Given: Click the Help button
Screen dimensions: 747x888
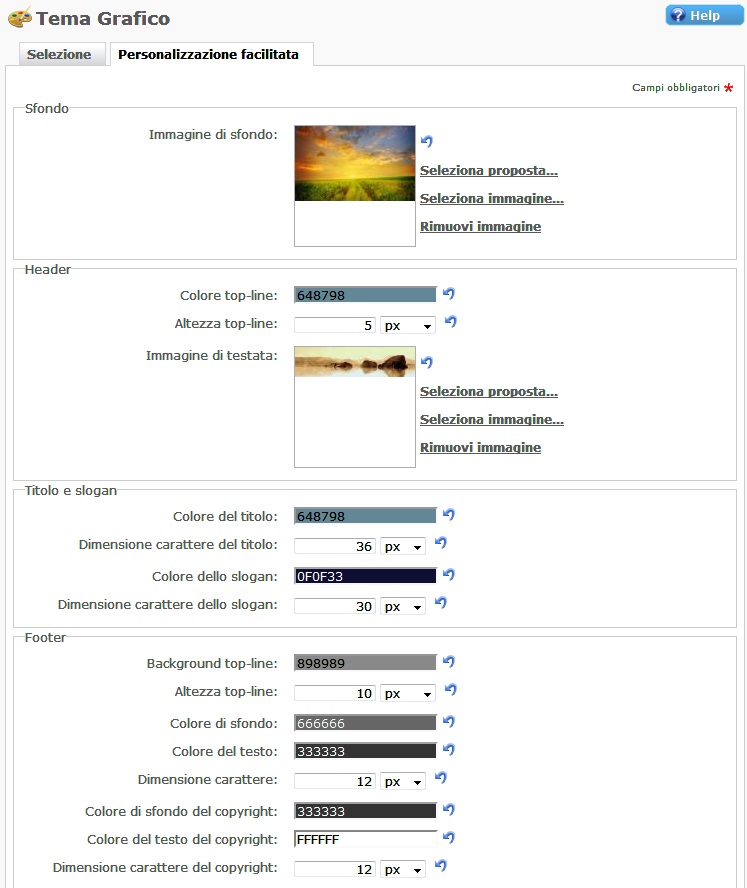Looking at the screenshot, I should 704,16.
